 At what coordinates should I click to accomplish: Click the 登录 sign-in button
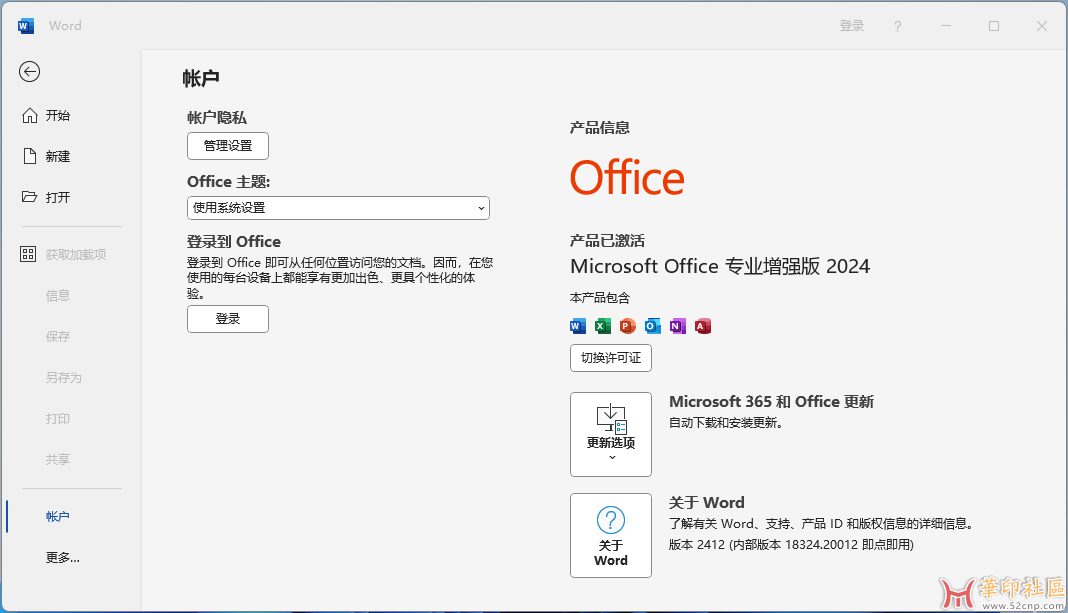point(227,318)
